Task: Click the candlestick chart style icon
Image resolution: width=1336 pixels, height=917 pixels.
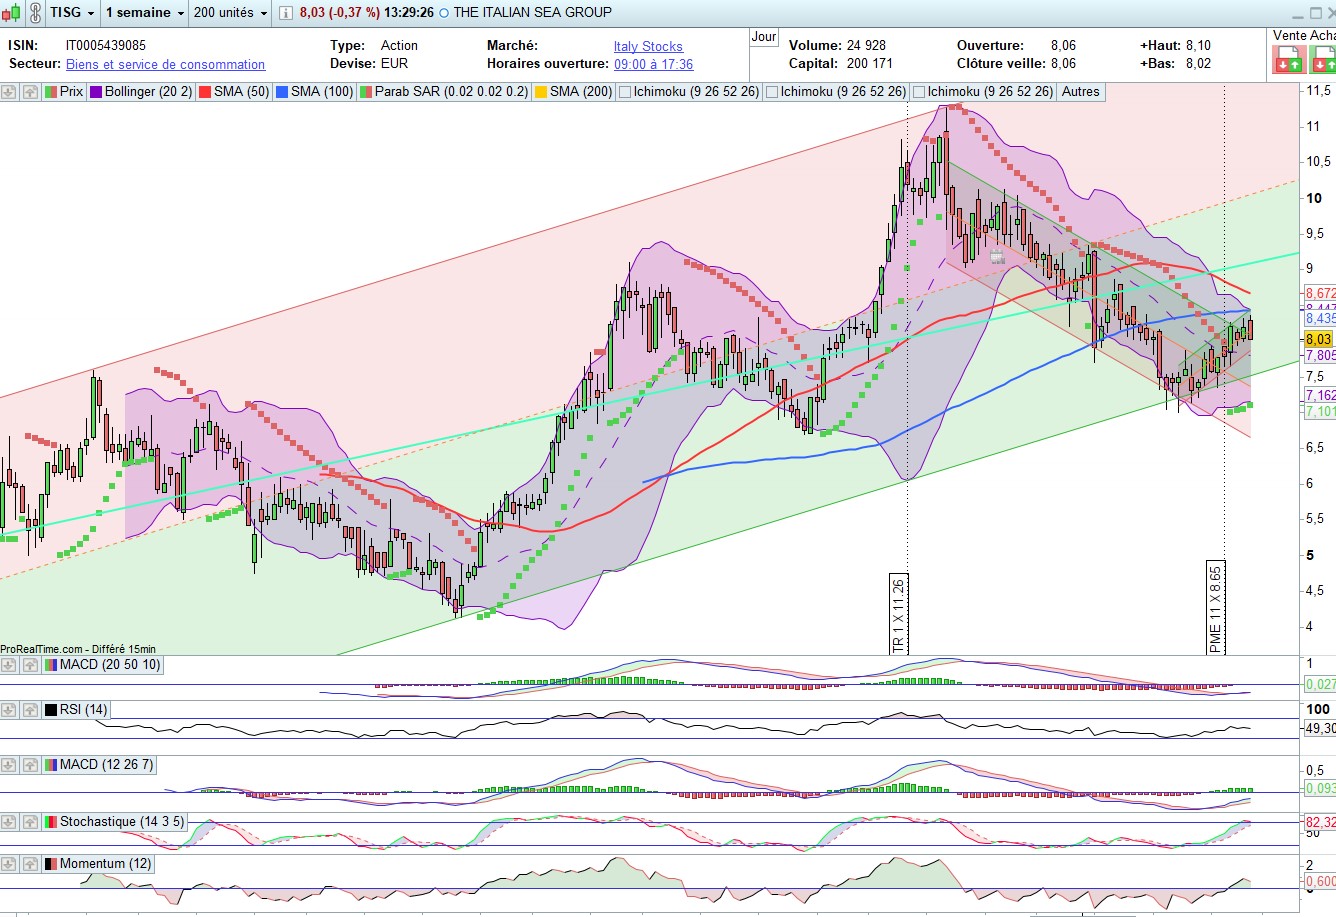Action: click(x=10, y=13)
